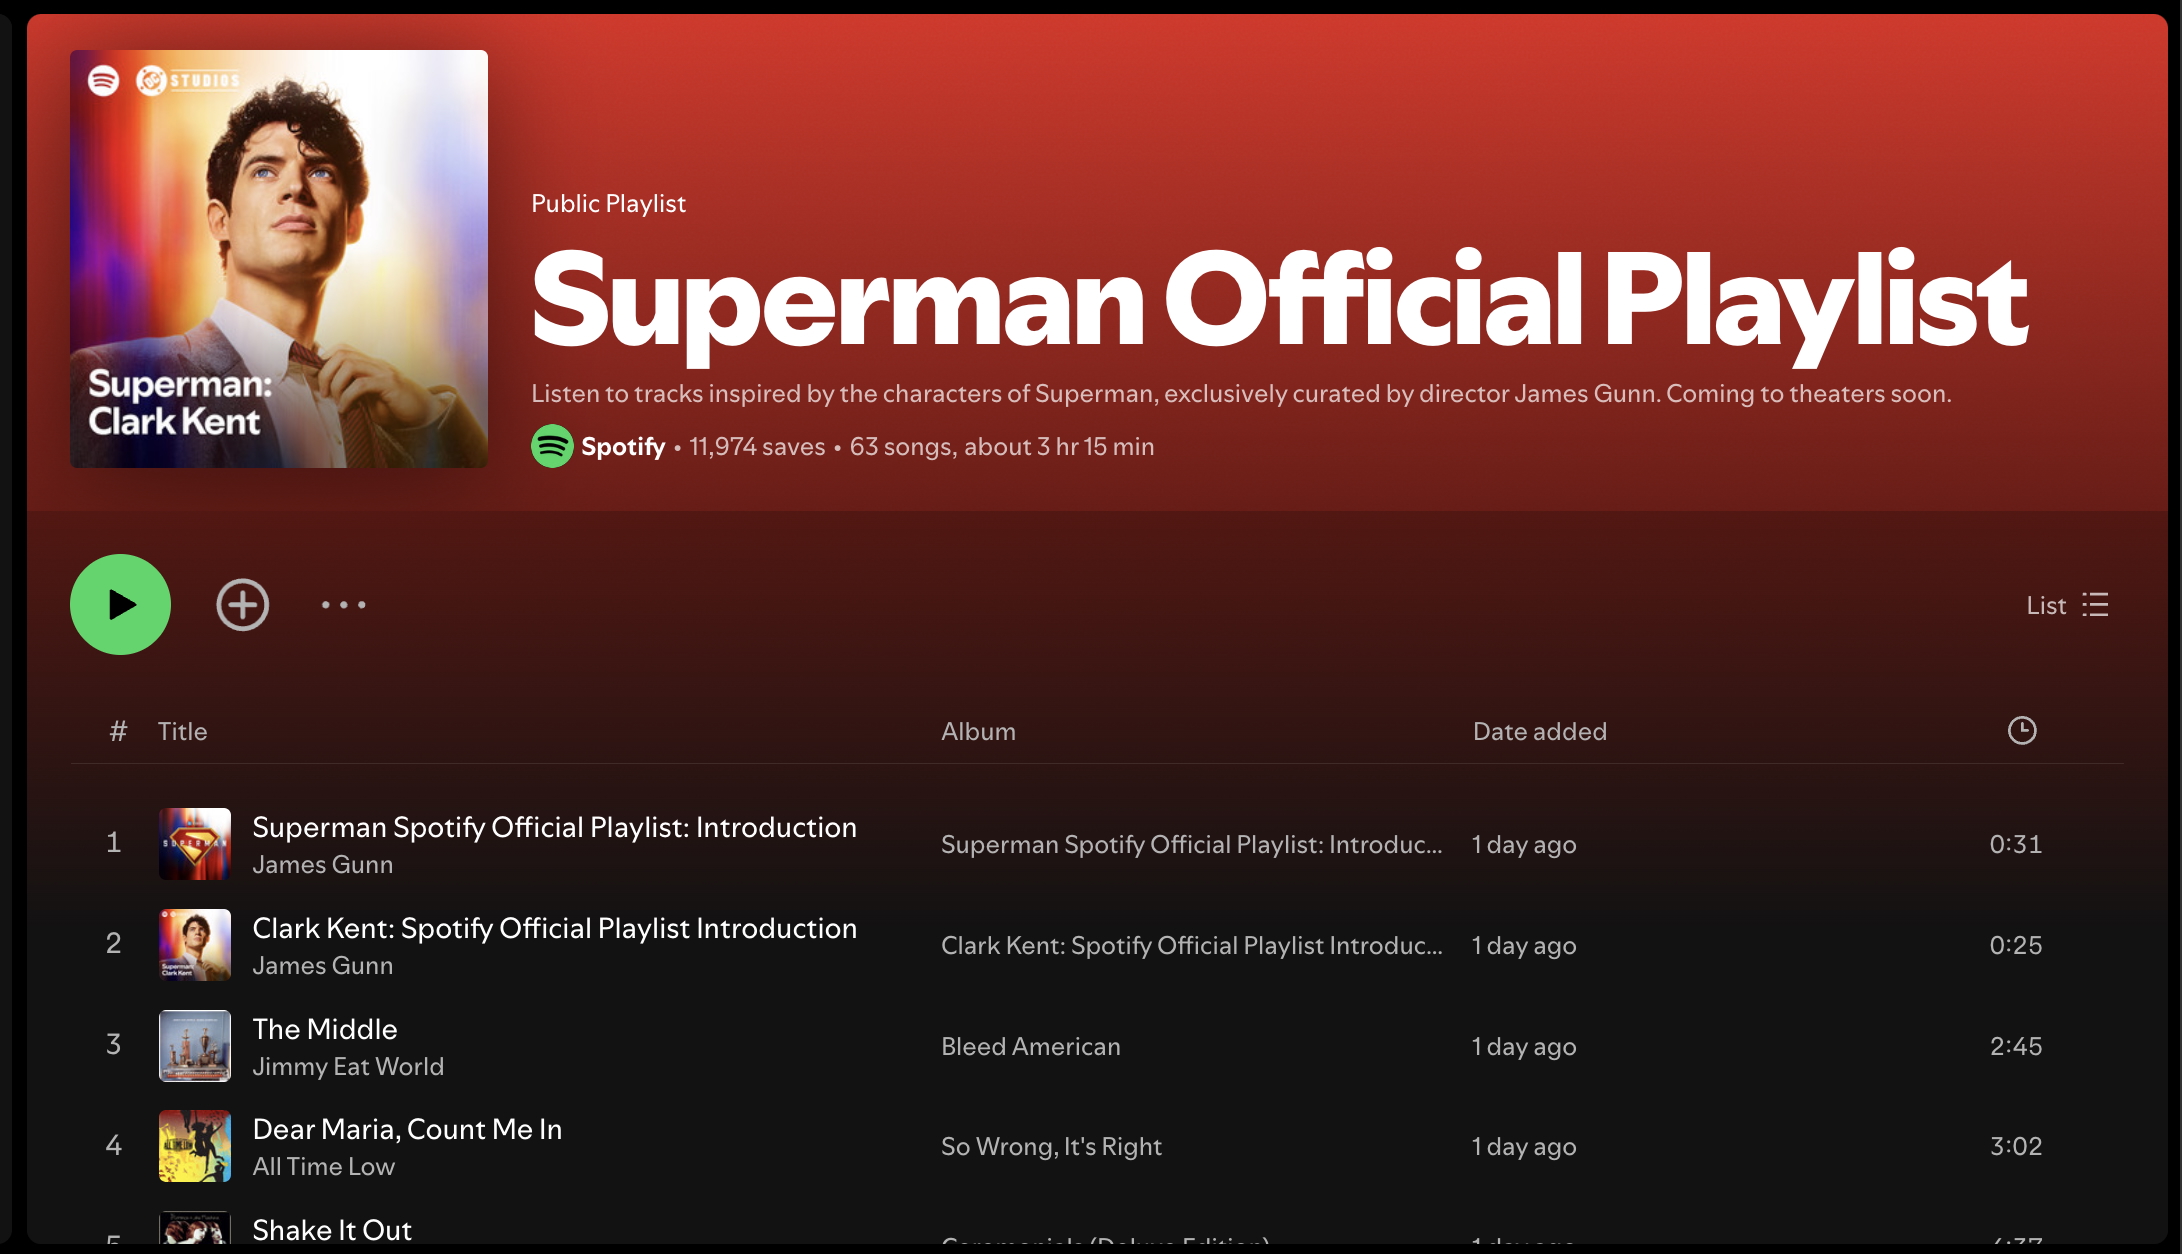Click 1 day ago in The Middle row
The image size is (2182, 1254).
point(1524,1046)
